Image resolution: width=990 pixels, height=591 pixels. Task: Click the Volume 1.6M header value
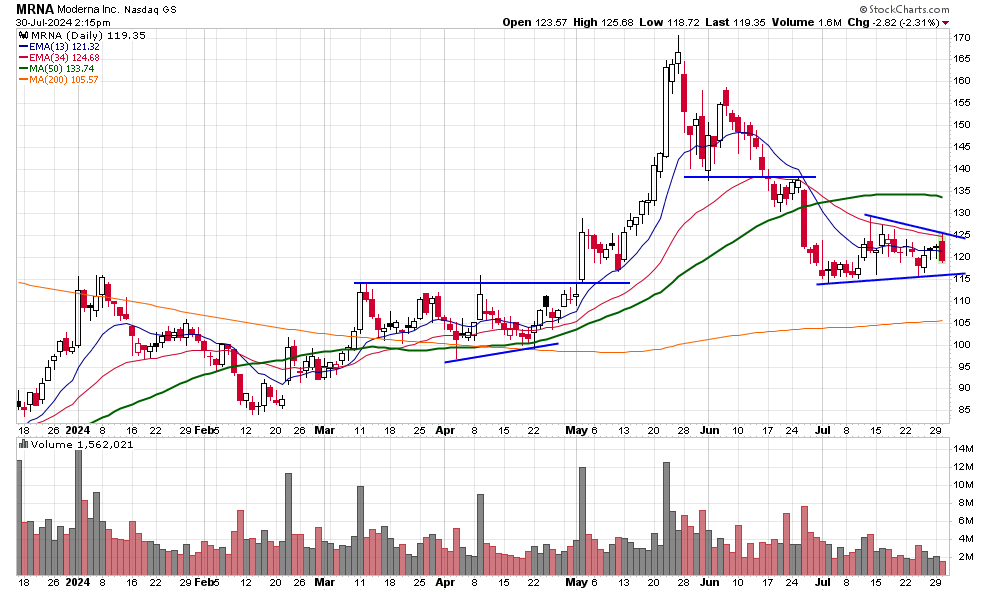806,23
